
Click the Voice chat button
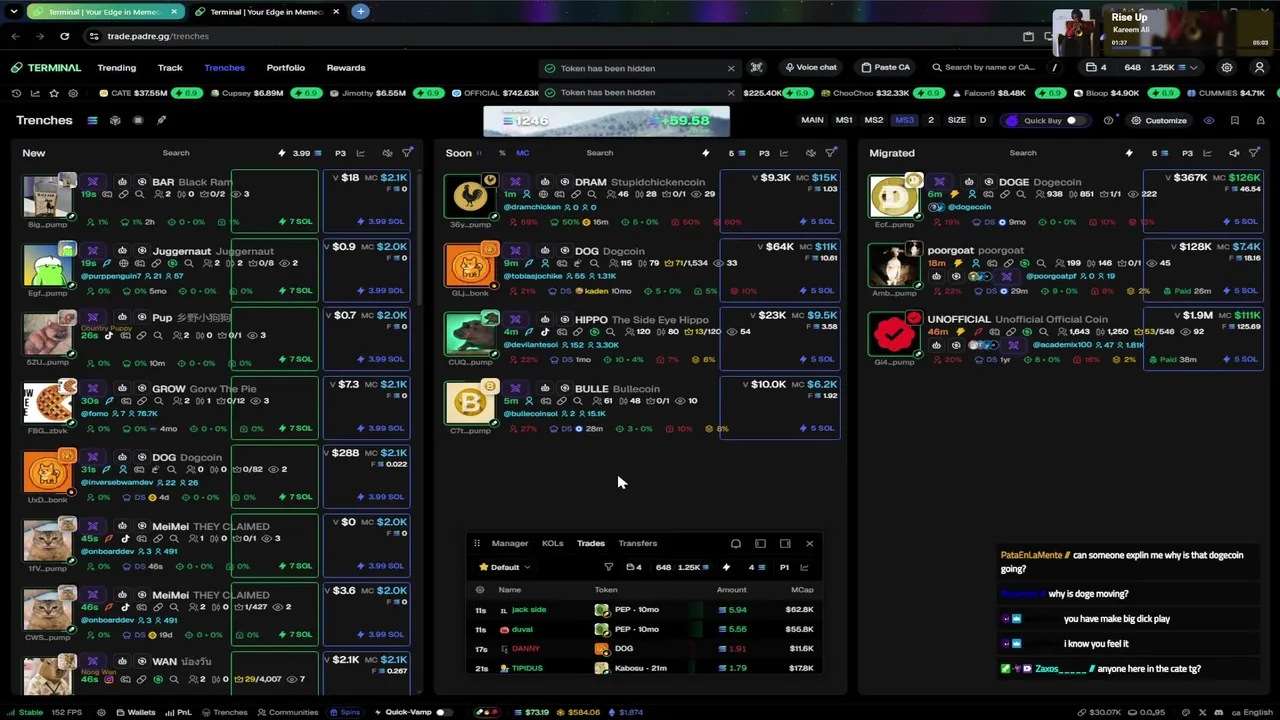(811, 68)
